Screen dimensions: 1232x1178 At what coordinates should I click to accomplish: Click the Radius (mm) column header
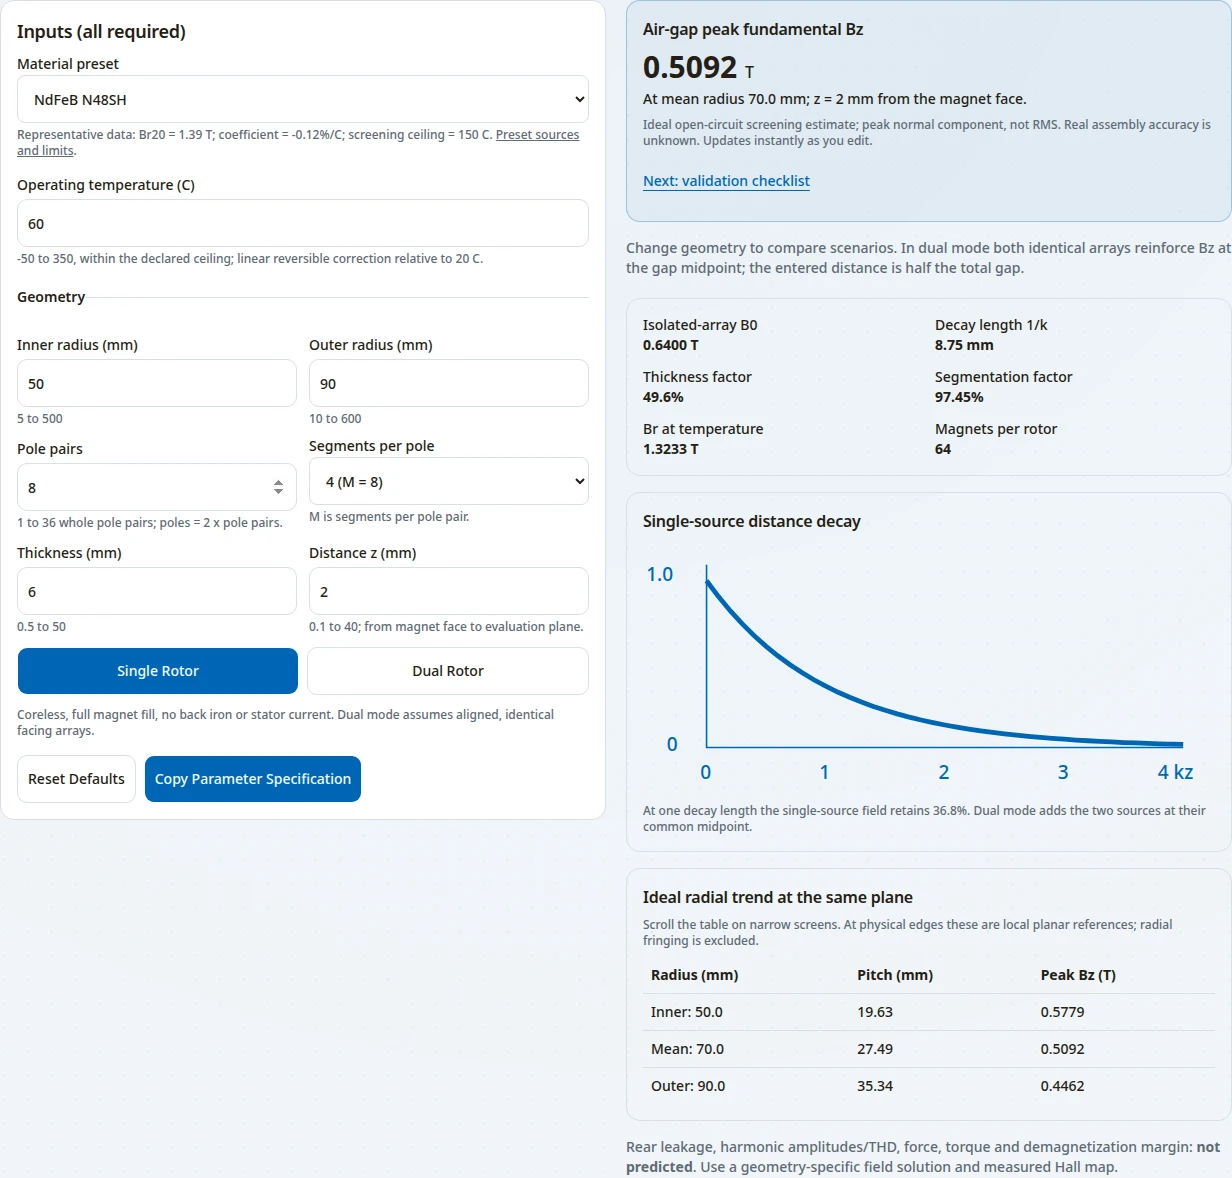coord(694,975)
